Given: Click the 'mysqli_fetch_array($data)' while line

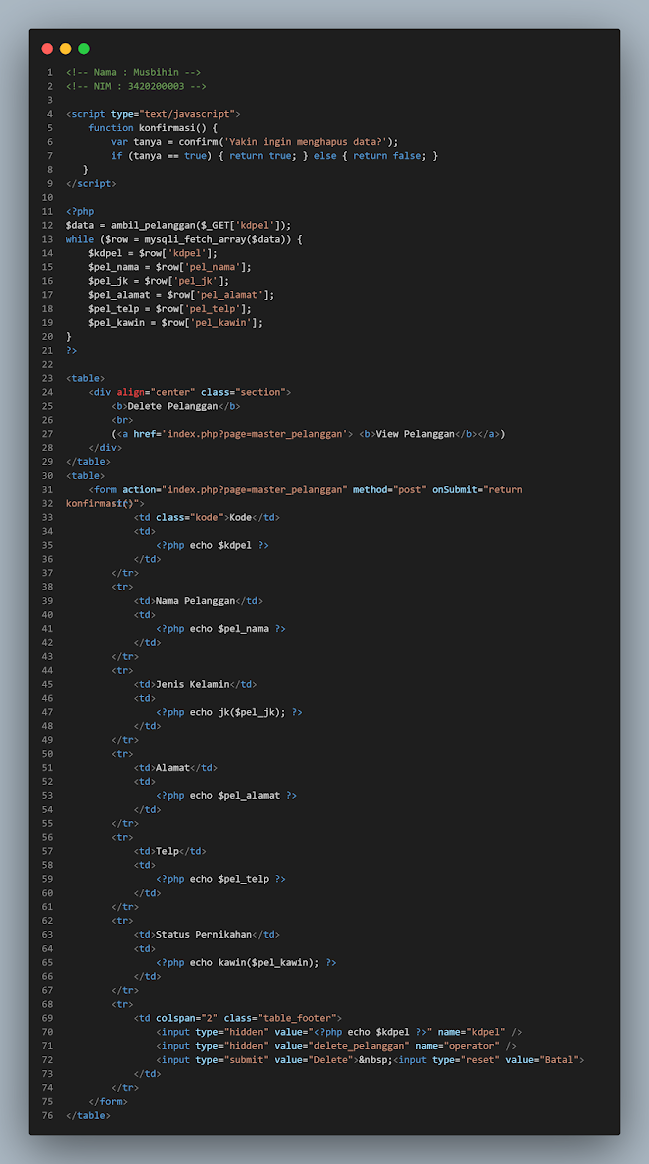Looking at the screenshot, I should point(185,239).
